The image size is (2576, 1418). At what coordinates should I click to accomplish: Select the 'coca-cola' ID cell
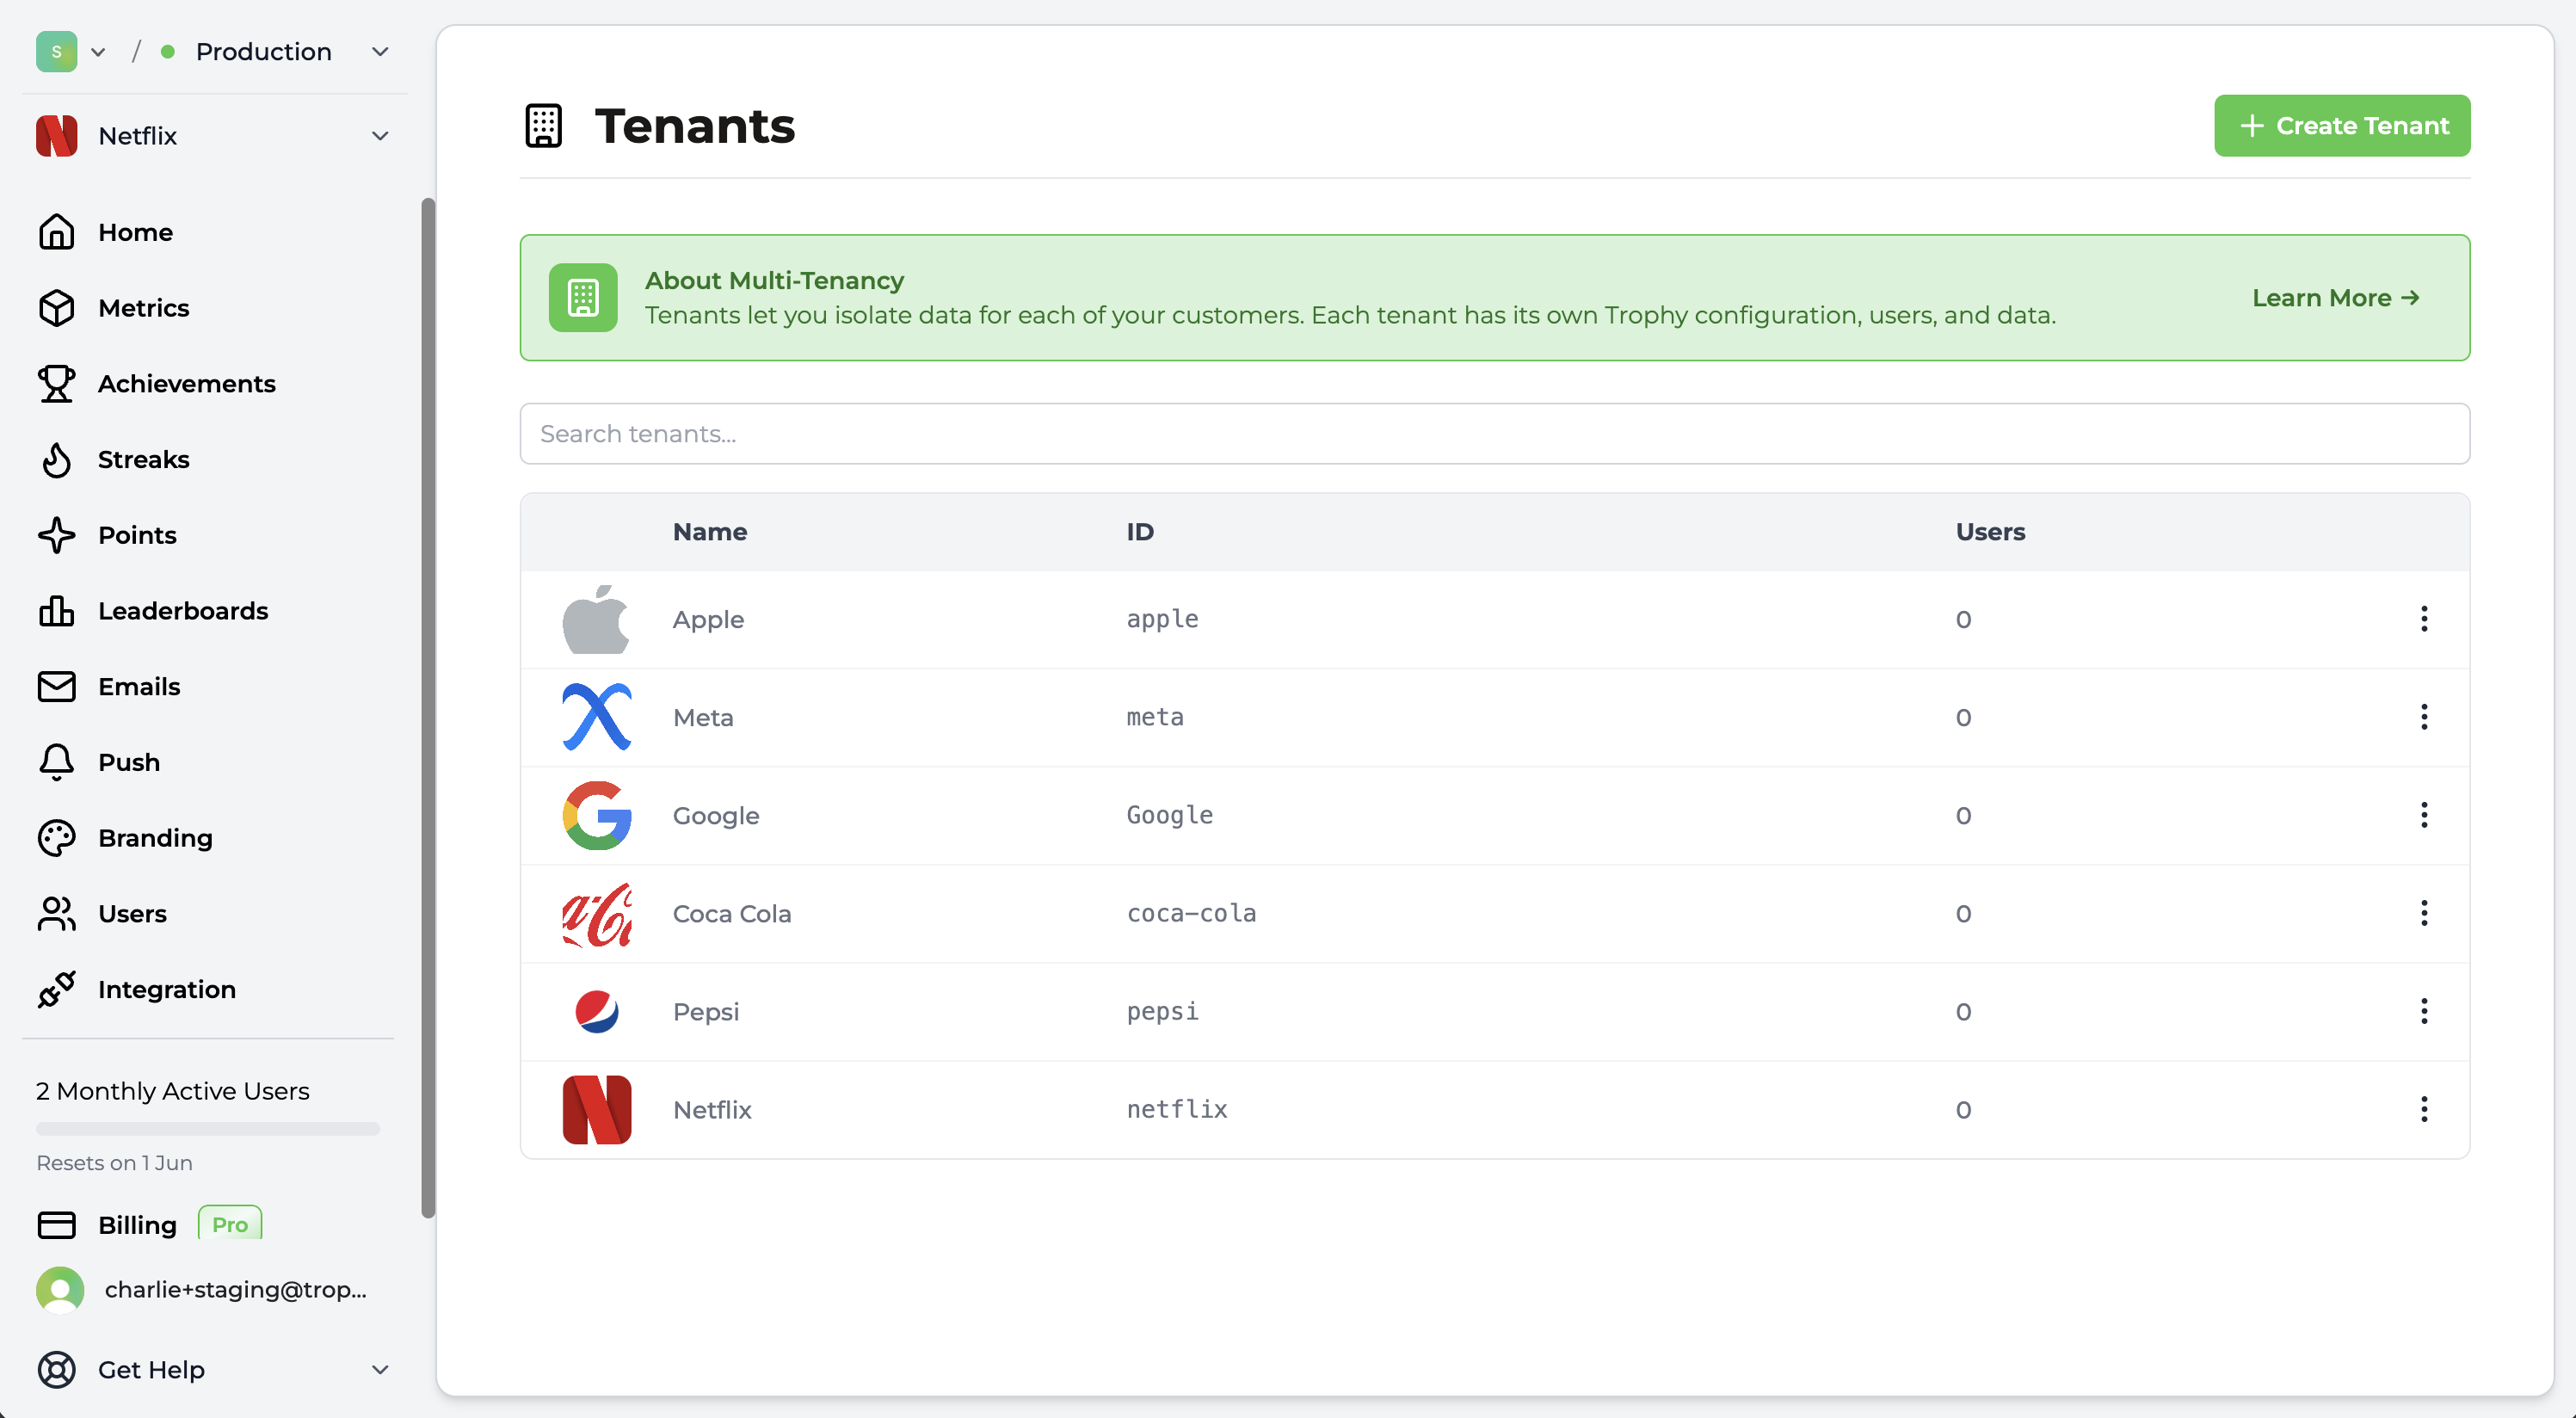[1192, 914]
